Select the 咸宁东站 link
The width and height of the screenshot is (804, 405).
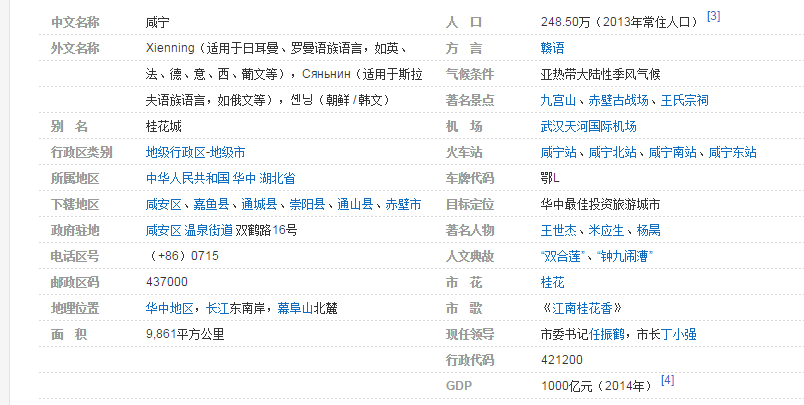click(733, 152)
